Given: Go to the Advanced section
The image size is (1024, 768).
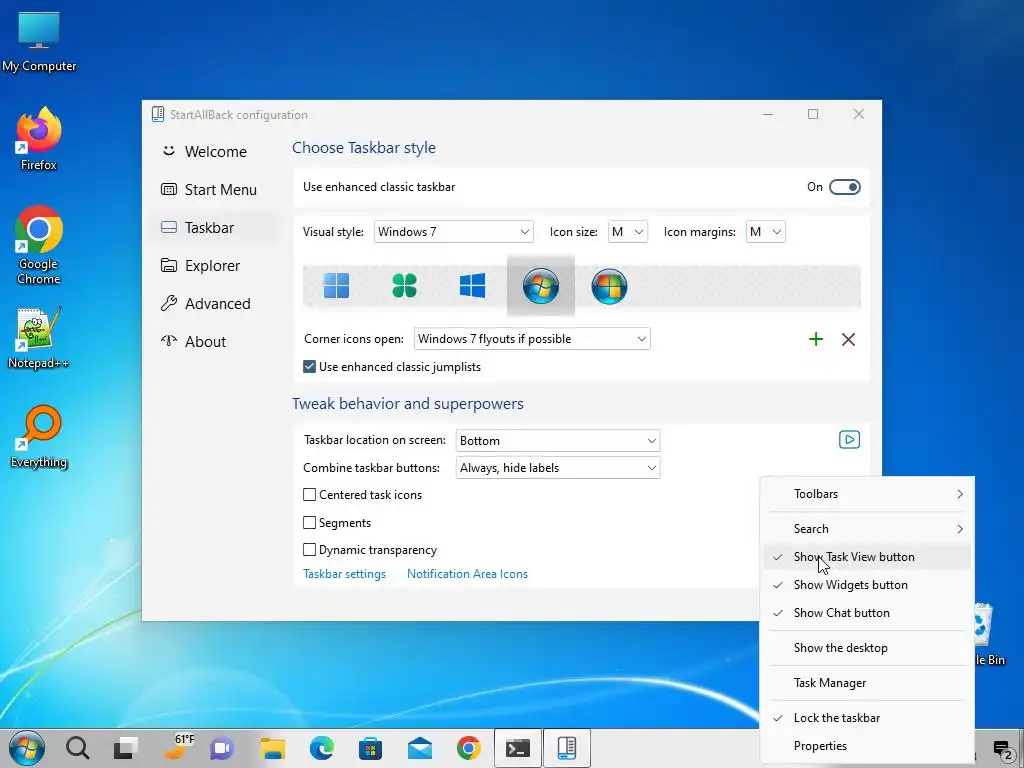Looking at the screenshot, I should pos(215,303).
